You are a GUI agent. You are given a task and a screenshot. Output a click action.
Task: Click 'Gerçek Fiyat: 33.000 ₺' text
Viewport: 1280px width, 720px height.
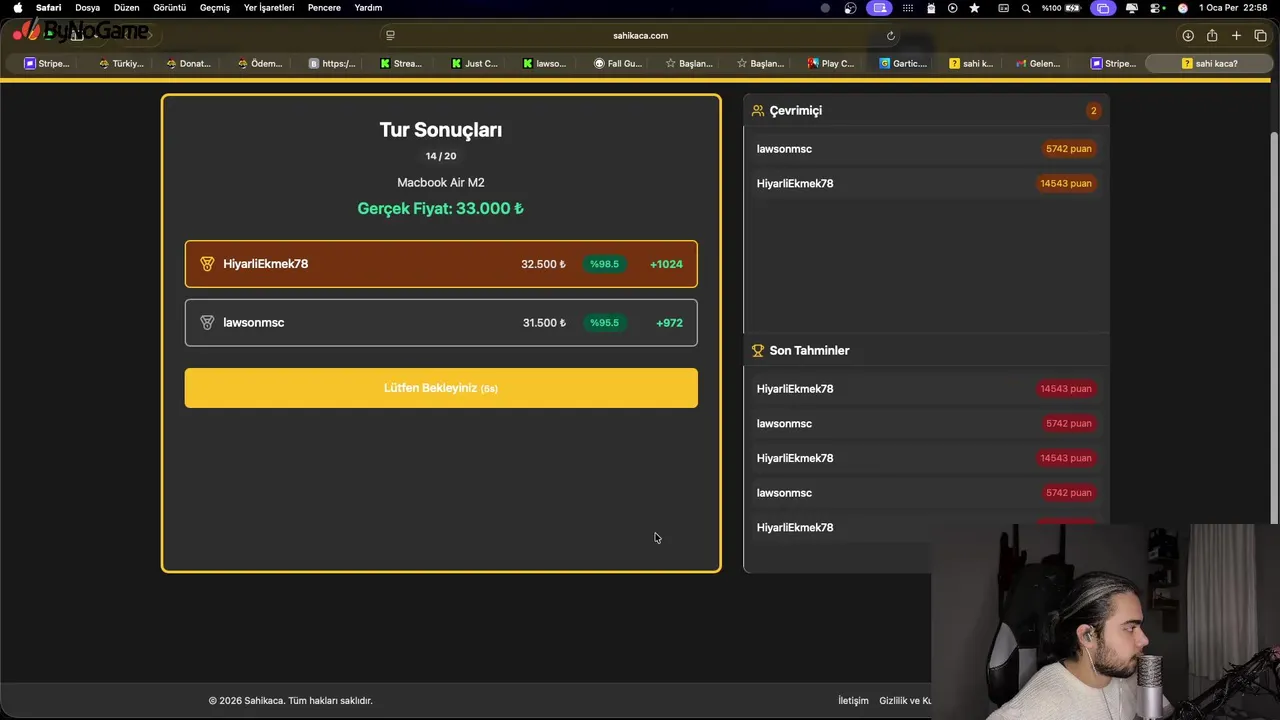441,208
